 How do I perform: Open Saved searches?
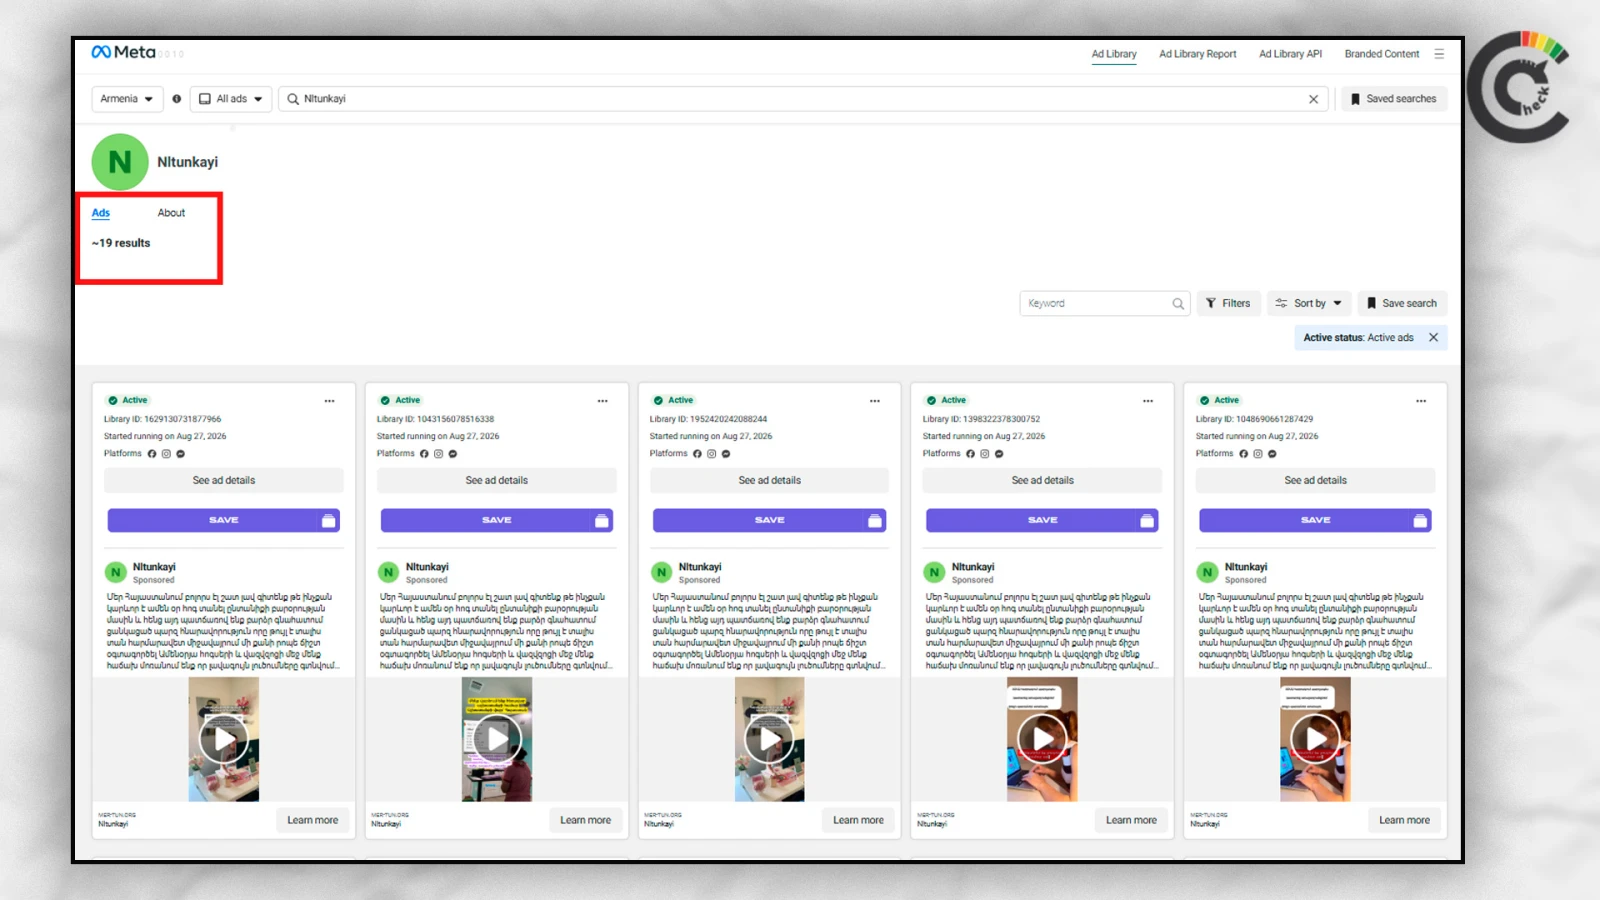click(x=1394, y=99)
